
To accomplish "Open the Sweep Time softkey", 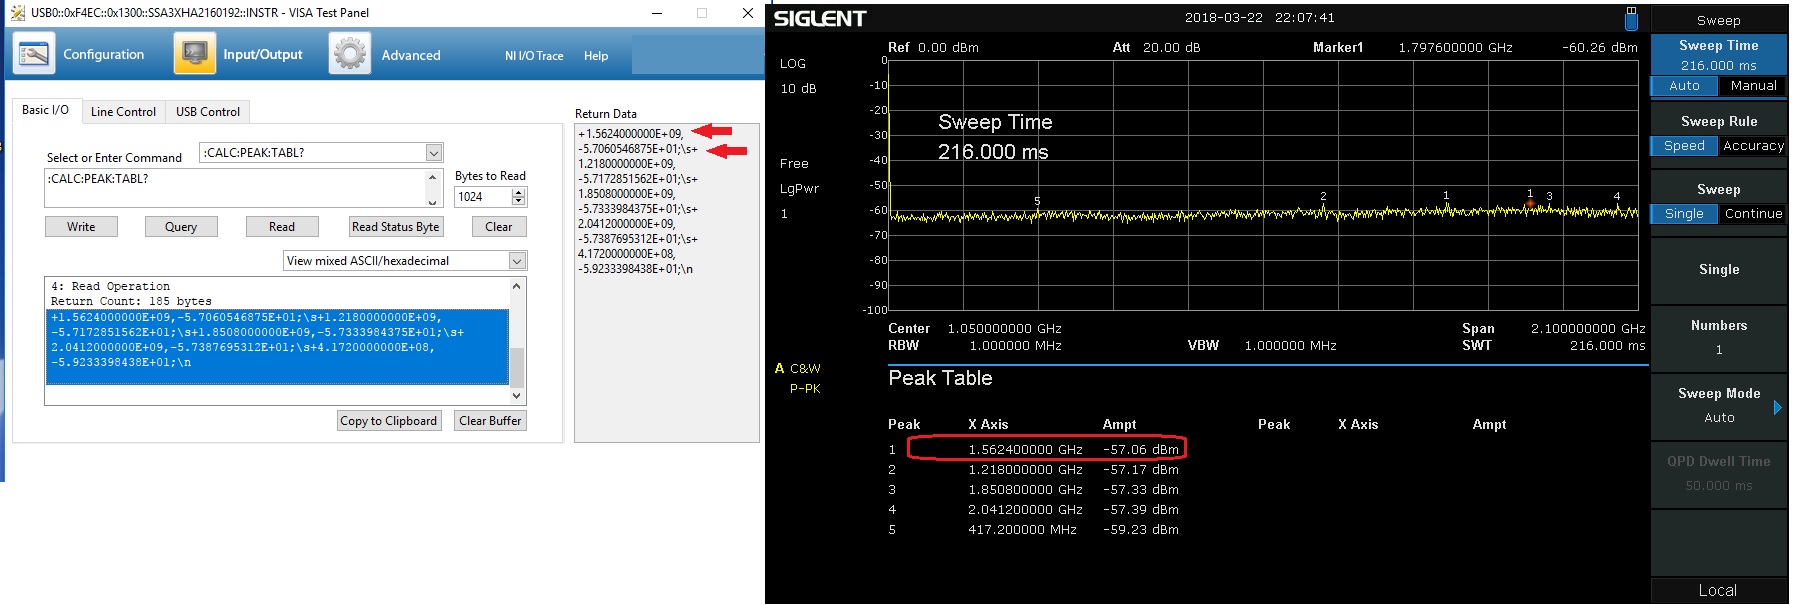I will (1719, 55).
